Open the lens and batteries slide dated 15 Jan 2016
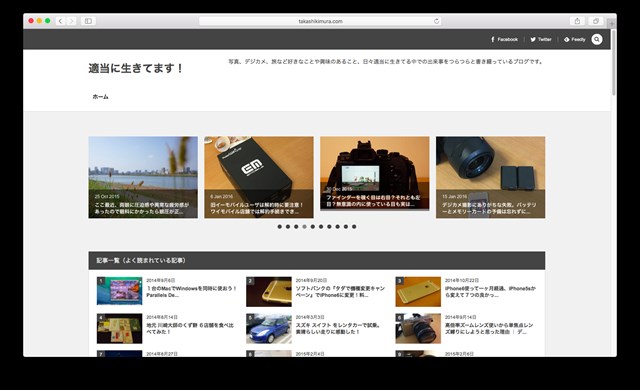This screenshot has width=640, height=390. (x=490, y=177)
